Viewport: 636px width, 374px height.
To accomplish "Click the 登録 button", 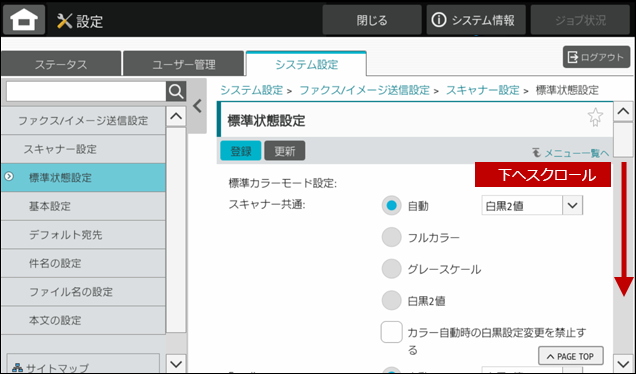I will coord(241,151).
